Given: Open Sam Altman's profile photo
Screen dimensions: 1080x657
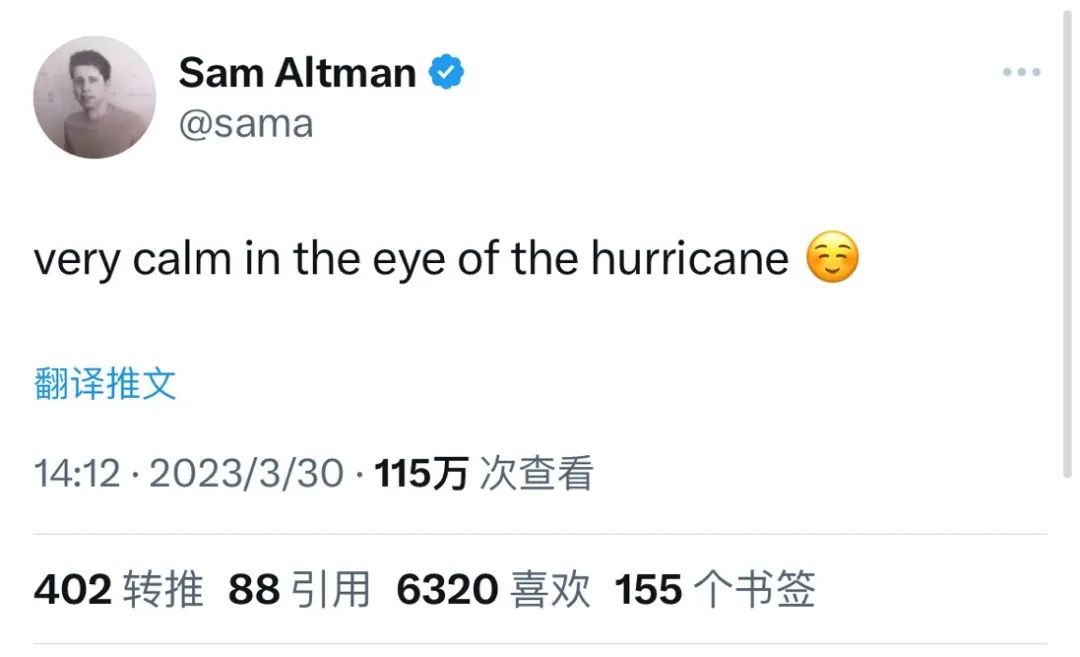Looking at the screenshot, I should coord(94,97).
